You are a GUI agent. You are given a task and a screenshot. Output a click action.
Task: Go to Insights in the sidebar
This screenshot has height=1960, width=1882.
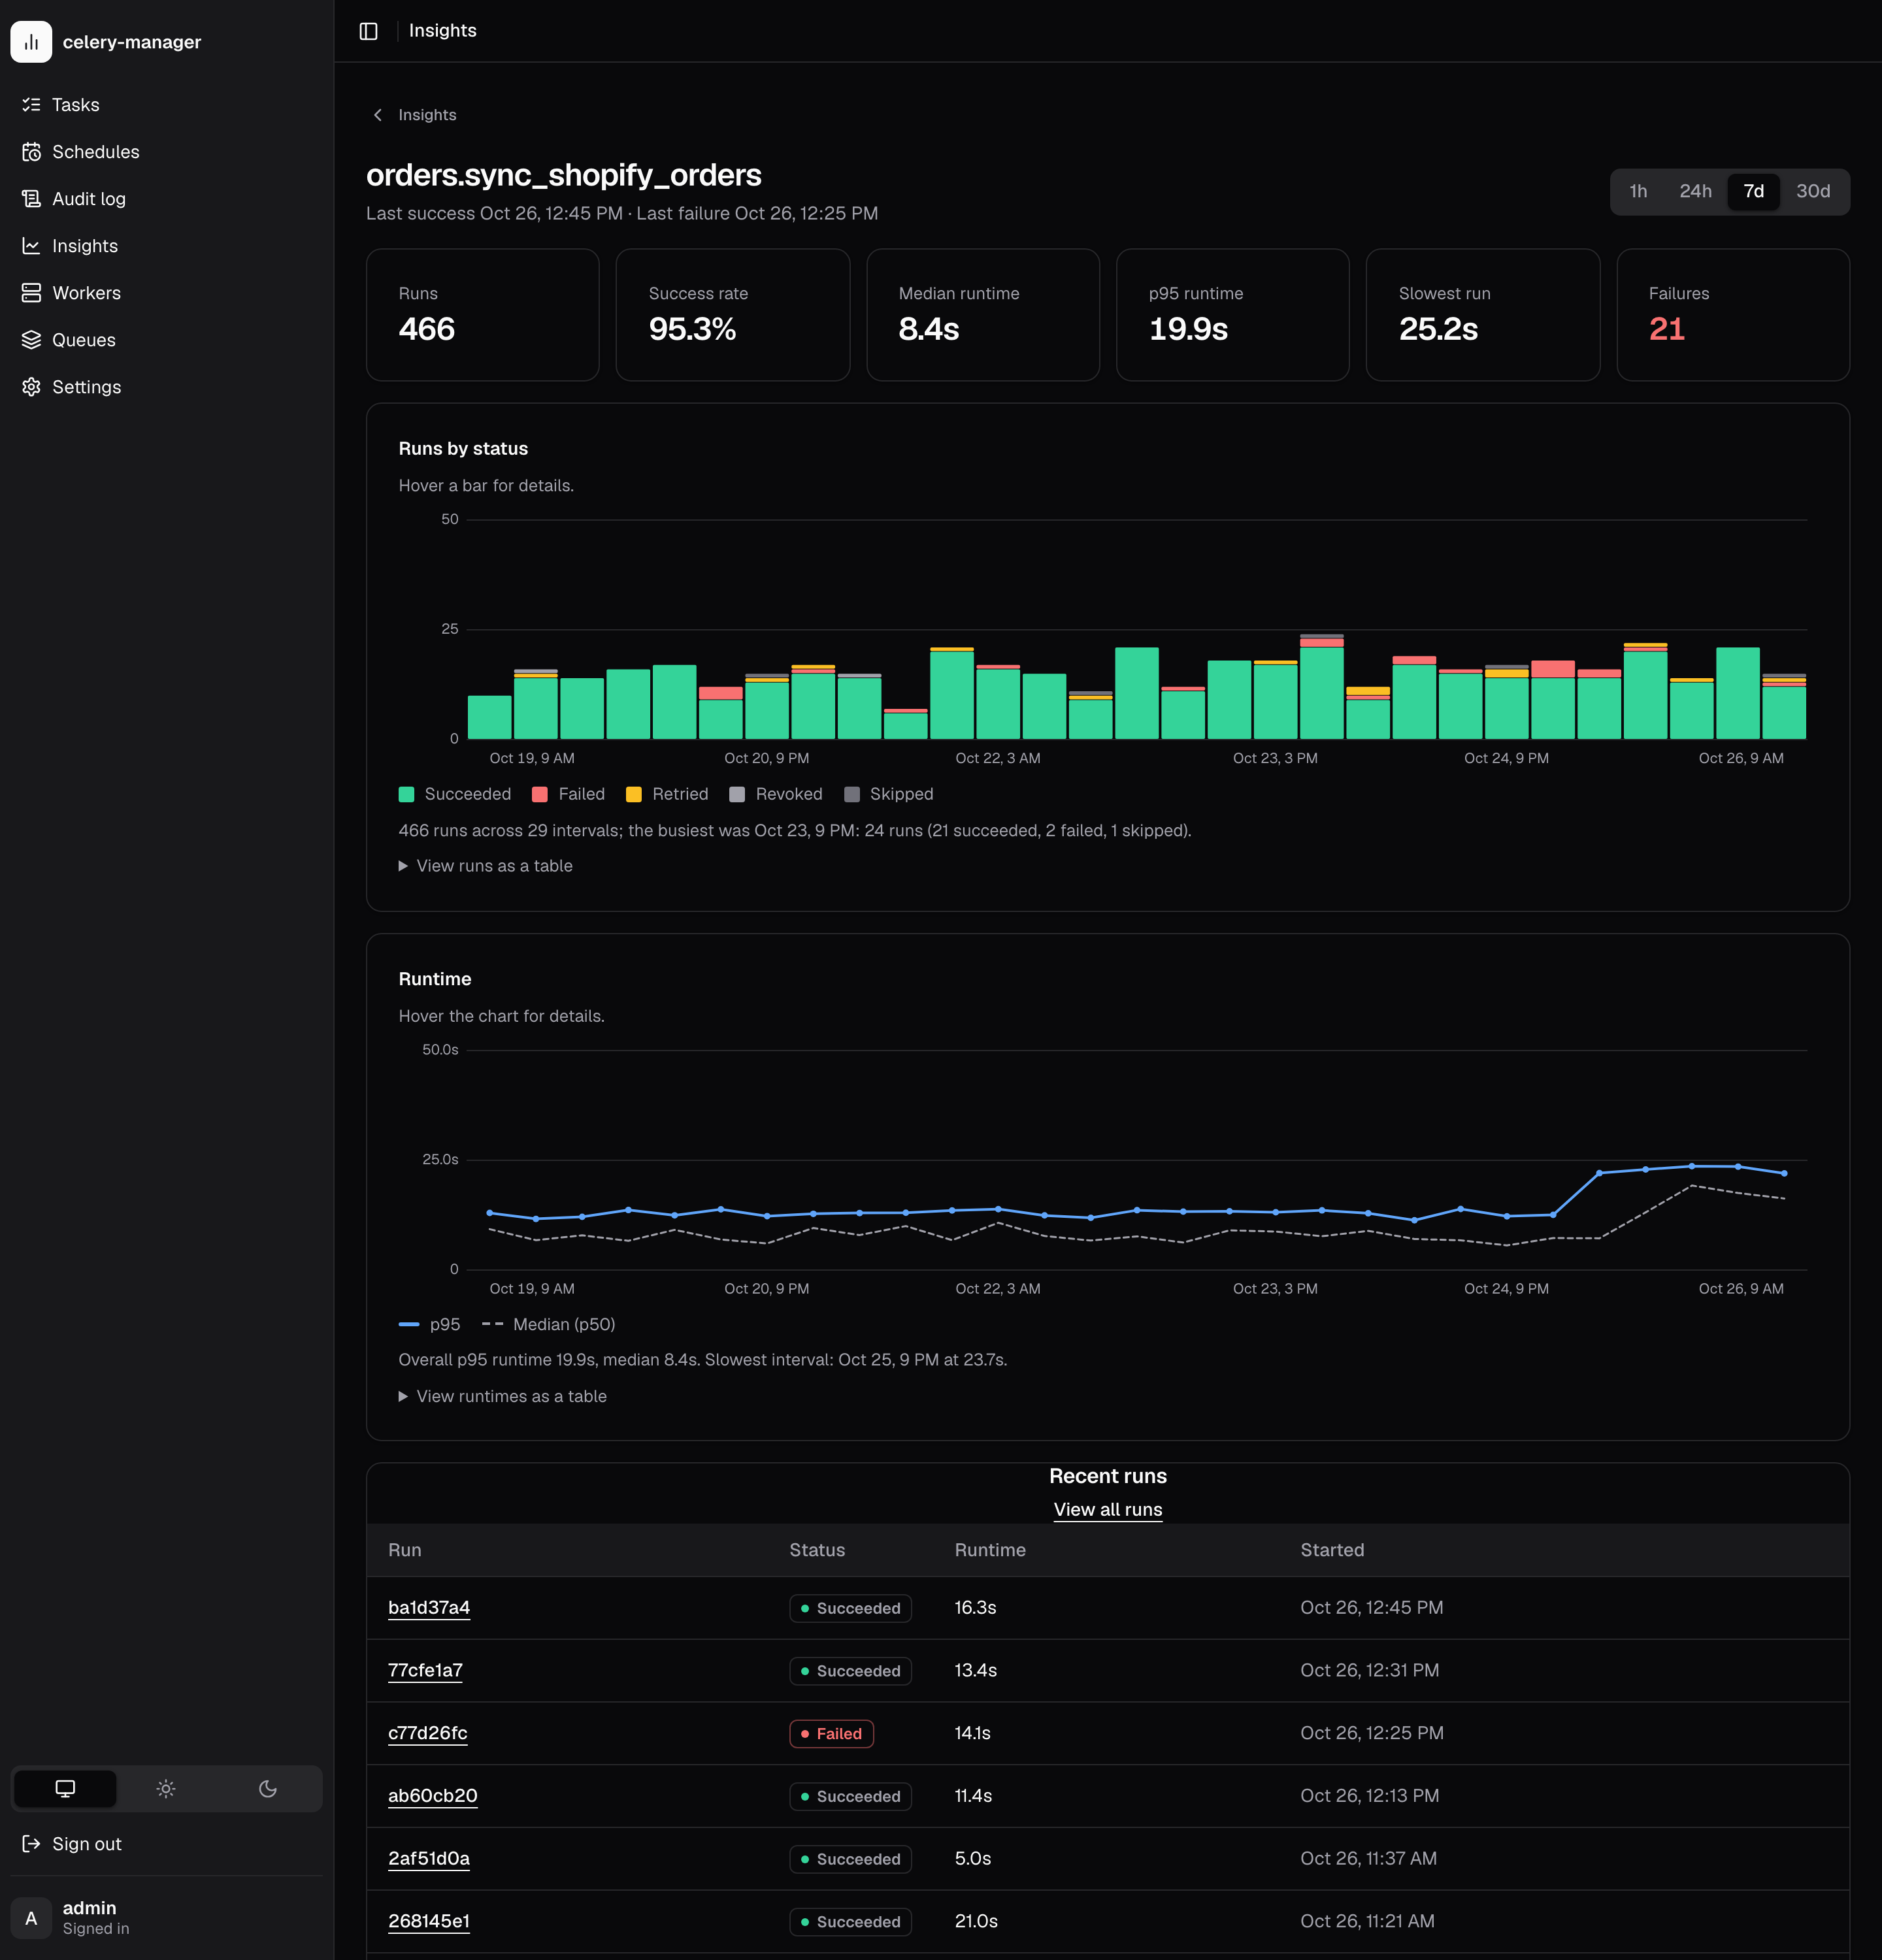click(x=166, y=246)
